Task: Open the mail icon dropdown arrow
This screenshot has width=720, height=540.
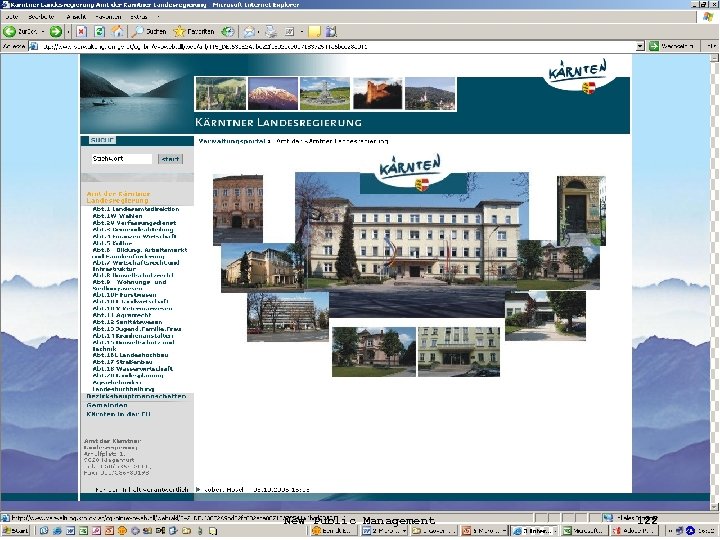Action: pos(259,32)
